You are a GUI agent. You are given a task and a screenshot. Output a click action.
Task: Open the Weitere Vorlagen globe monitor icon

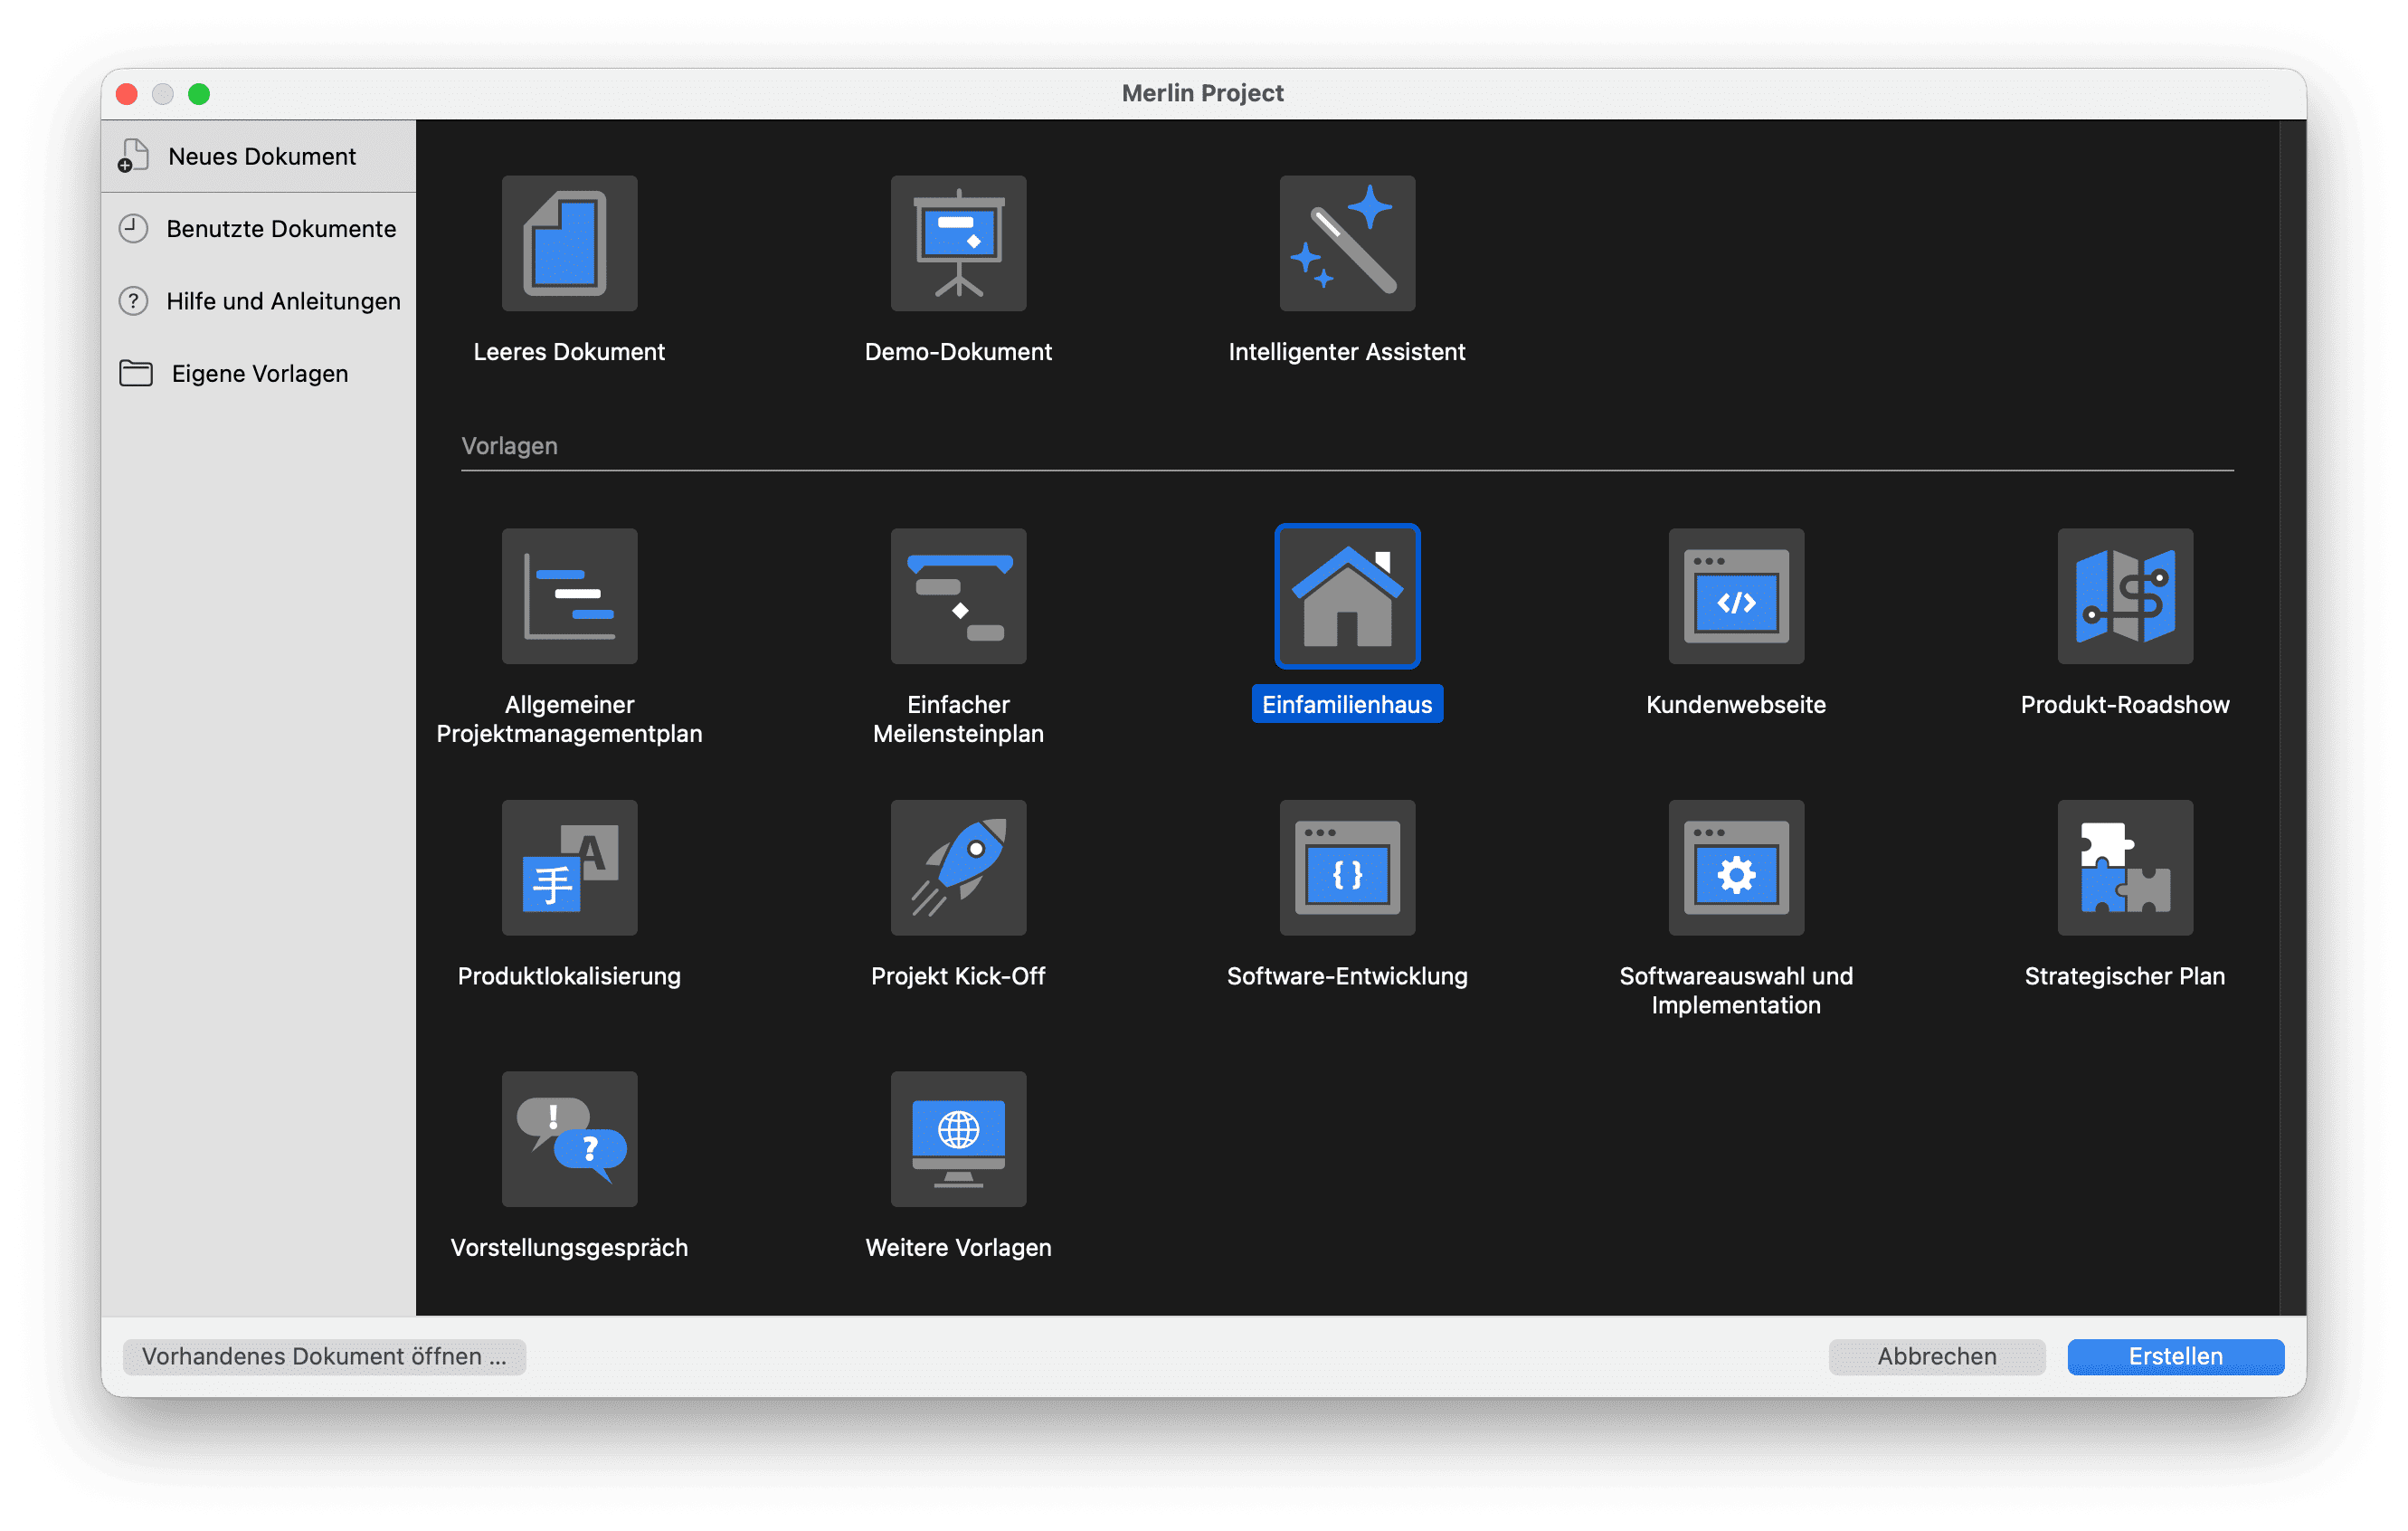[958, 1140]
